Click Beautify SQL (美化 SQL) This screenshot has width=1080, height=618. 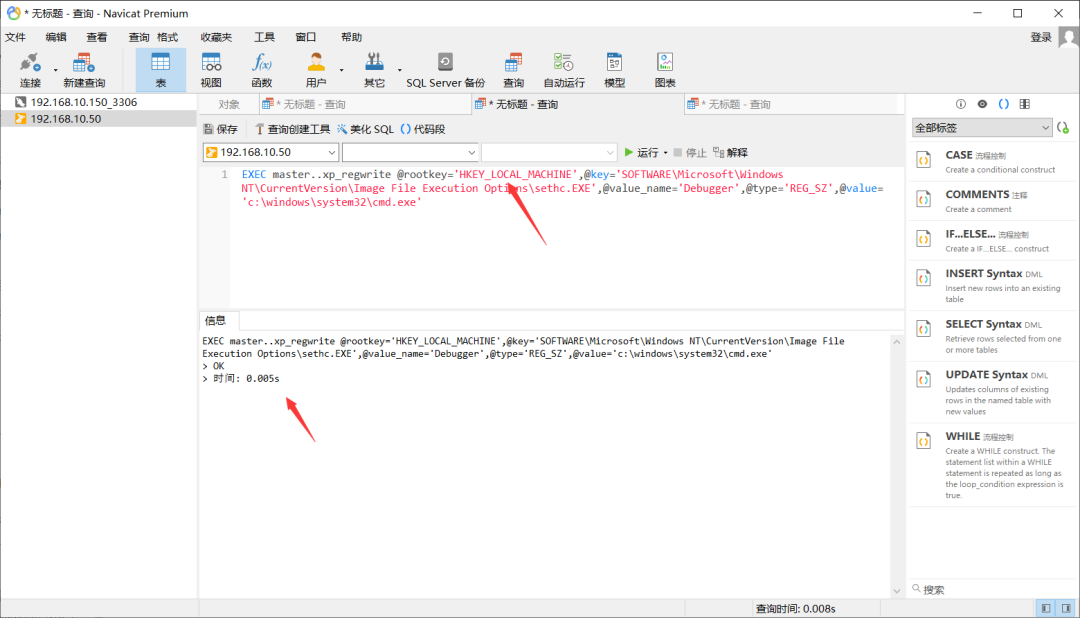tap(365, 129)
